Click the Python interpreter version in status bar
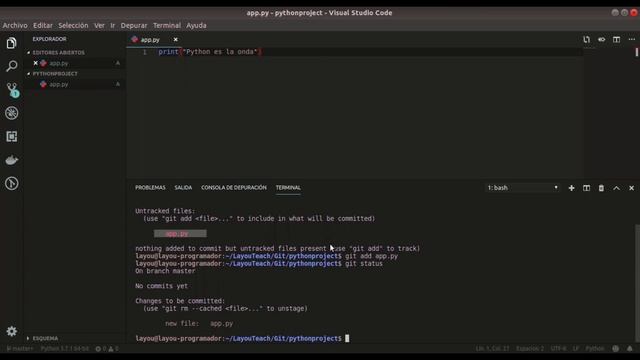 pos(64,349)
